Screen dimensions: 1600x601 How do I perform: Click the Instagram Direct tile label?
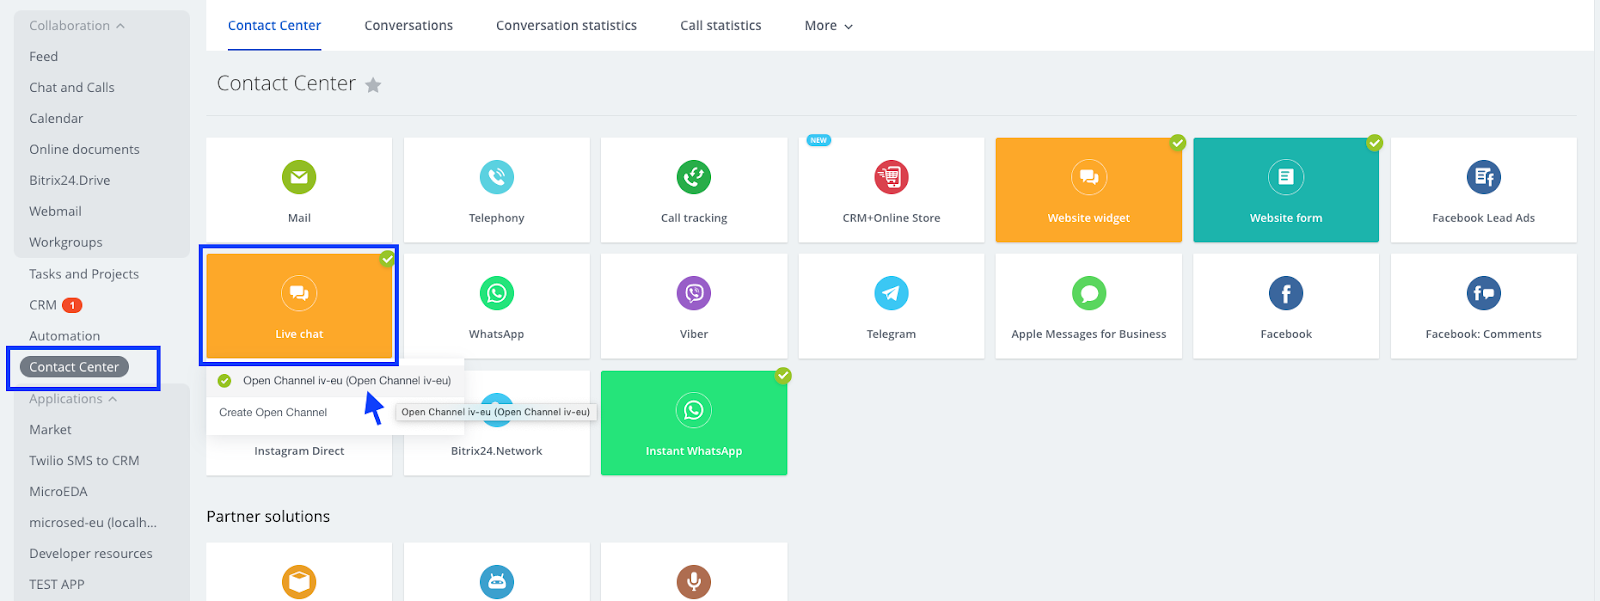click(299, 451)
